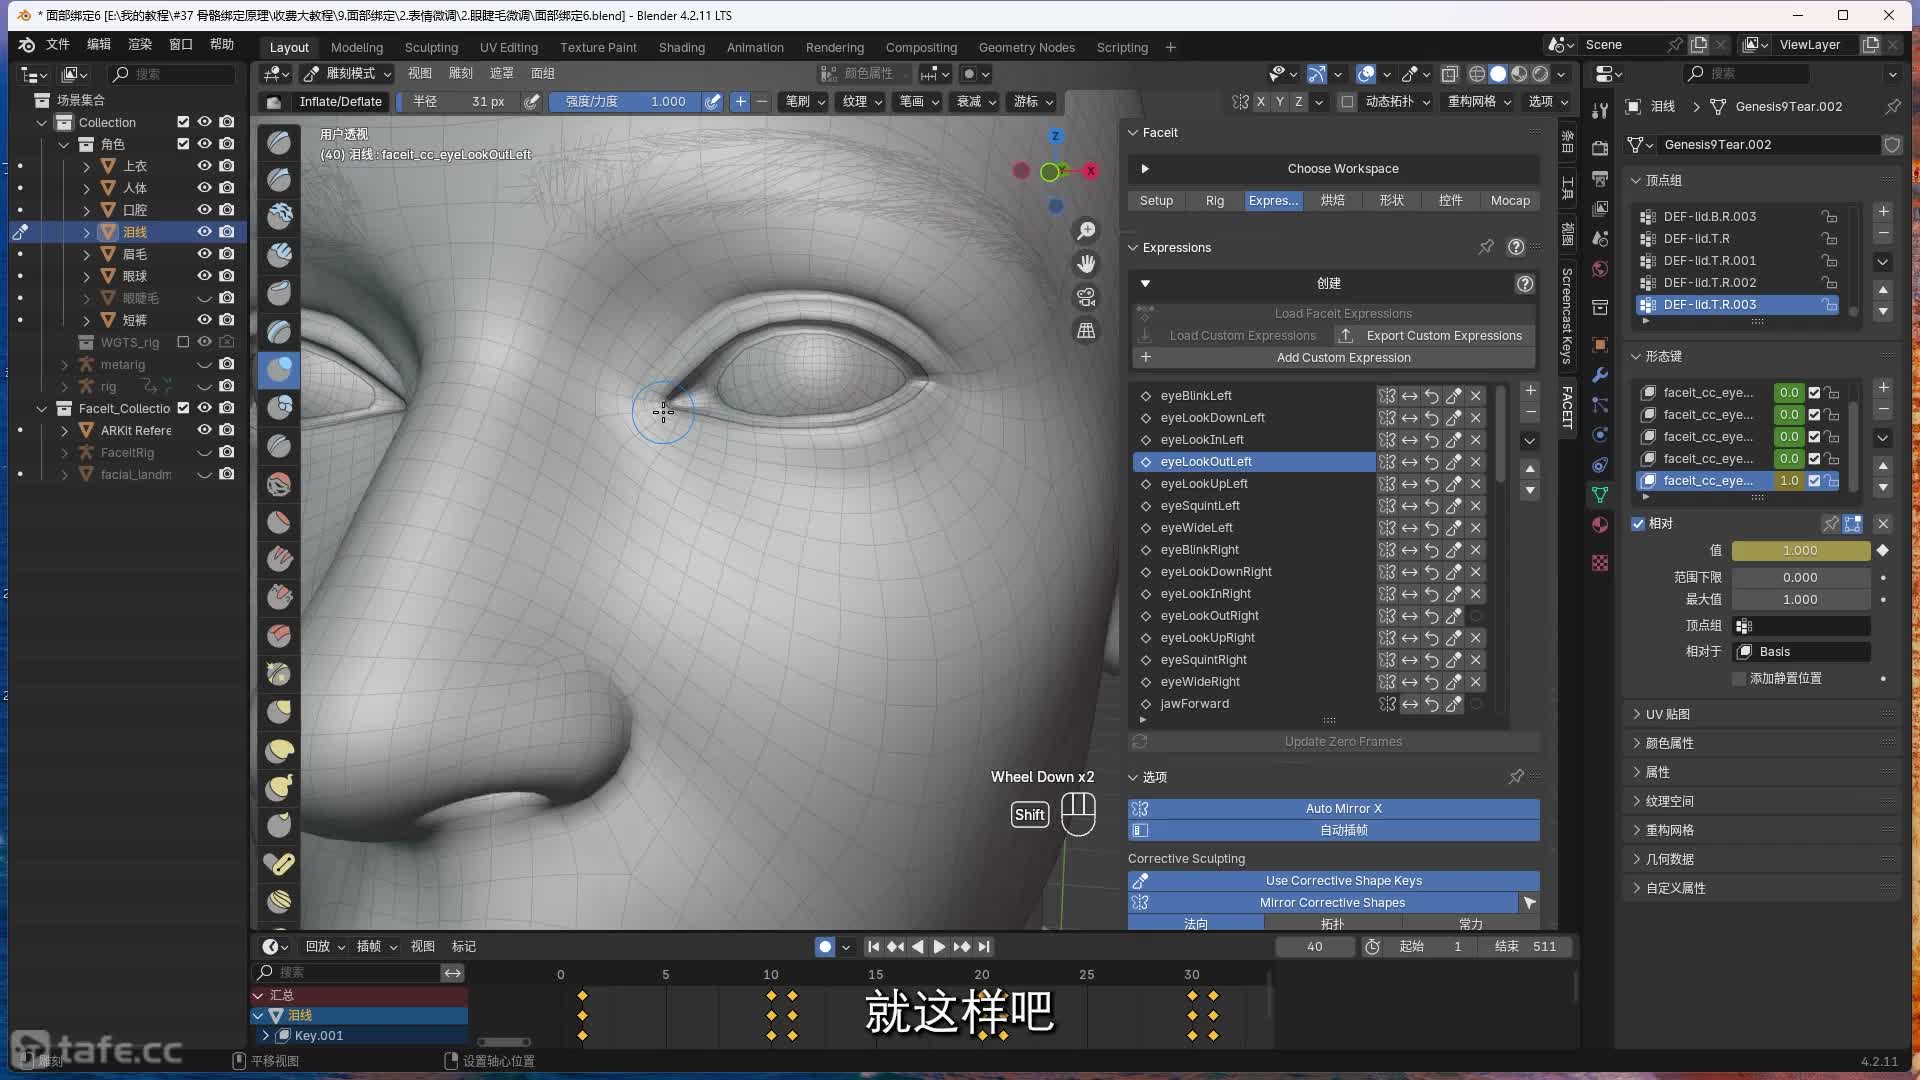Open the 笔刷 brush settings dropdown
Image resolution: width=1920 pixels, height=1080 pixels.
(x=805, y=102)
